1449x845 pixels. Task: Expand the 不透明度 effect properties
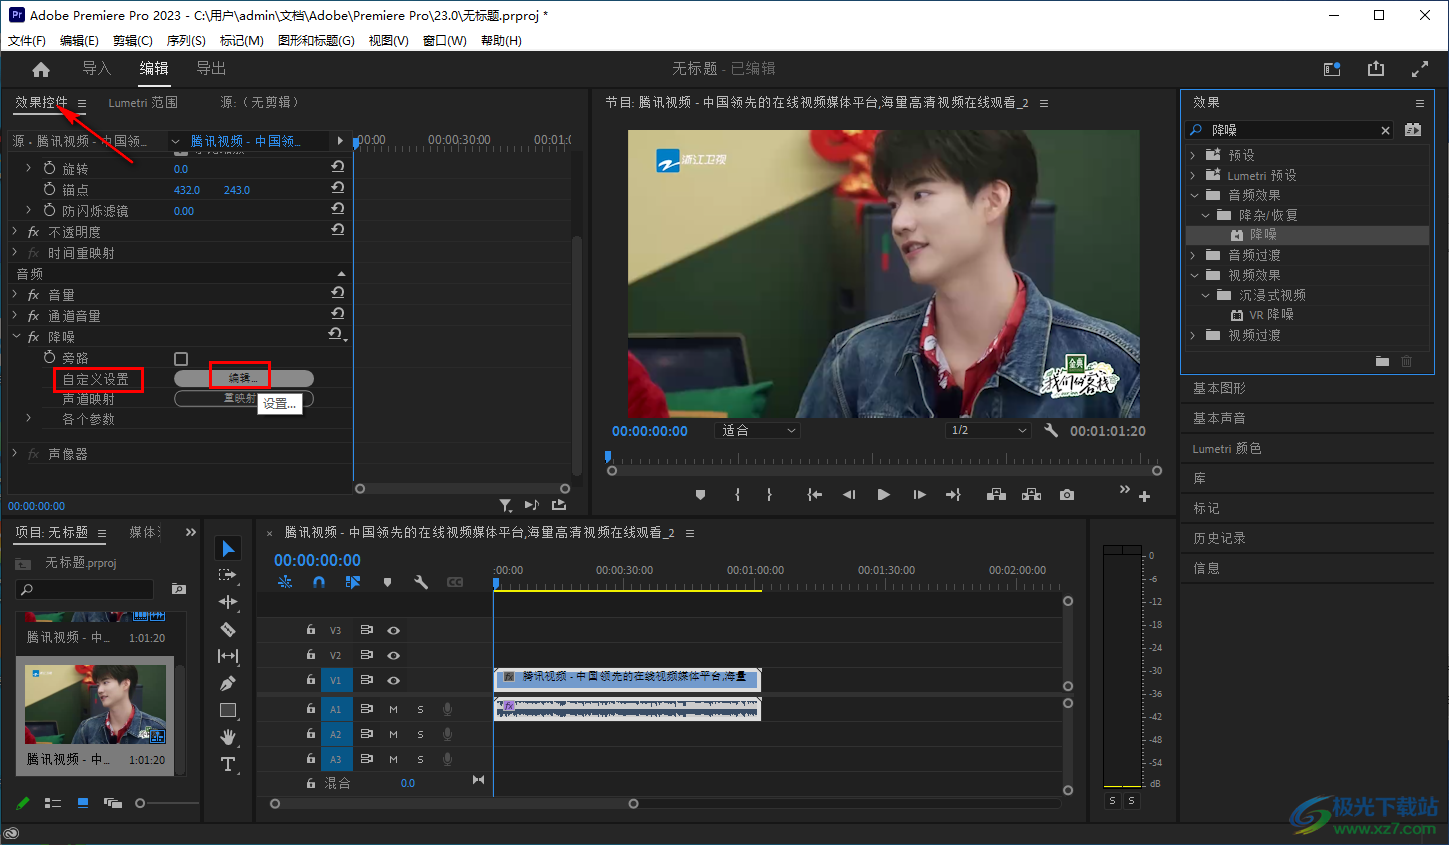[x=15, y=231]
